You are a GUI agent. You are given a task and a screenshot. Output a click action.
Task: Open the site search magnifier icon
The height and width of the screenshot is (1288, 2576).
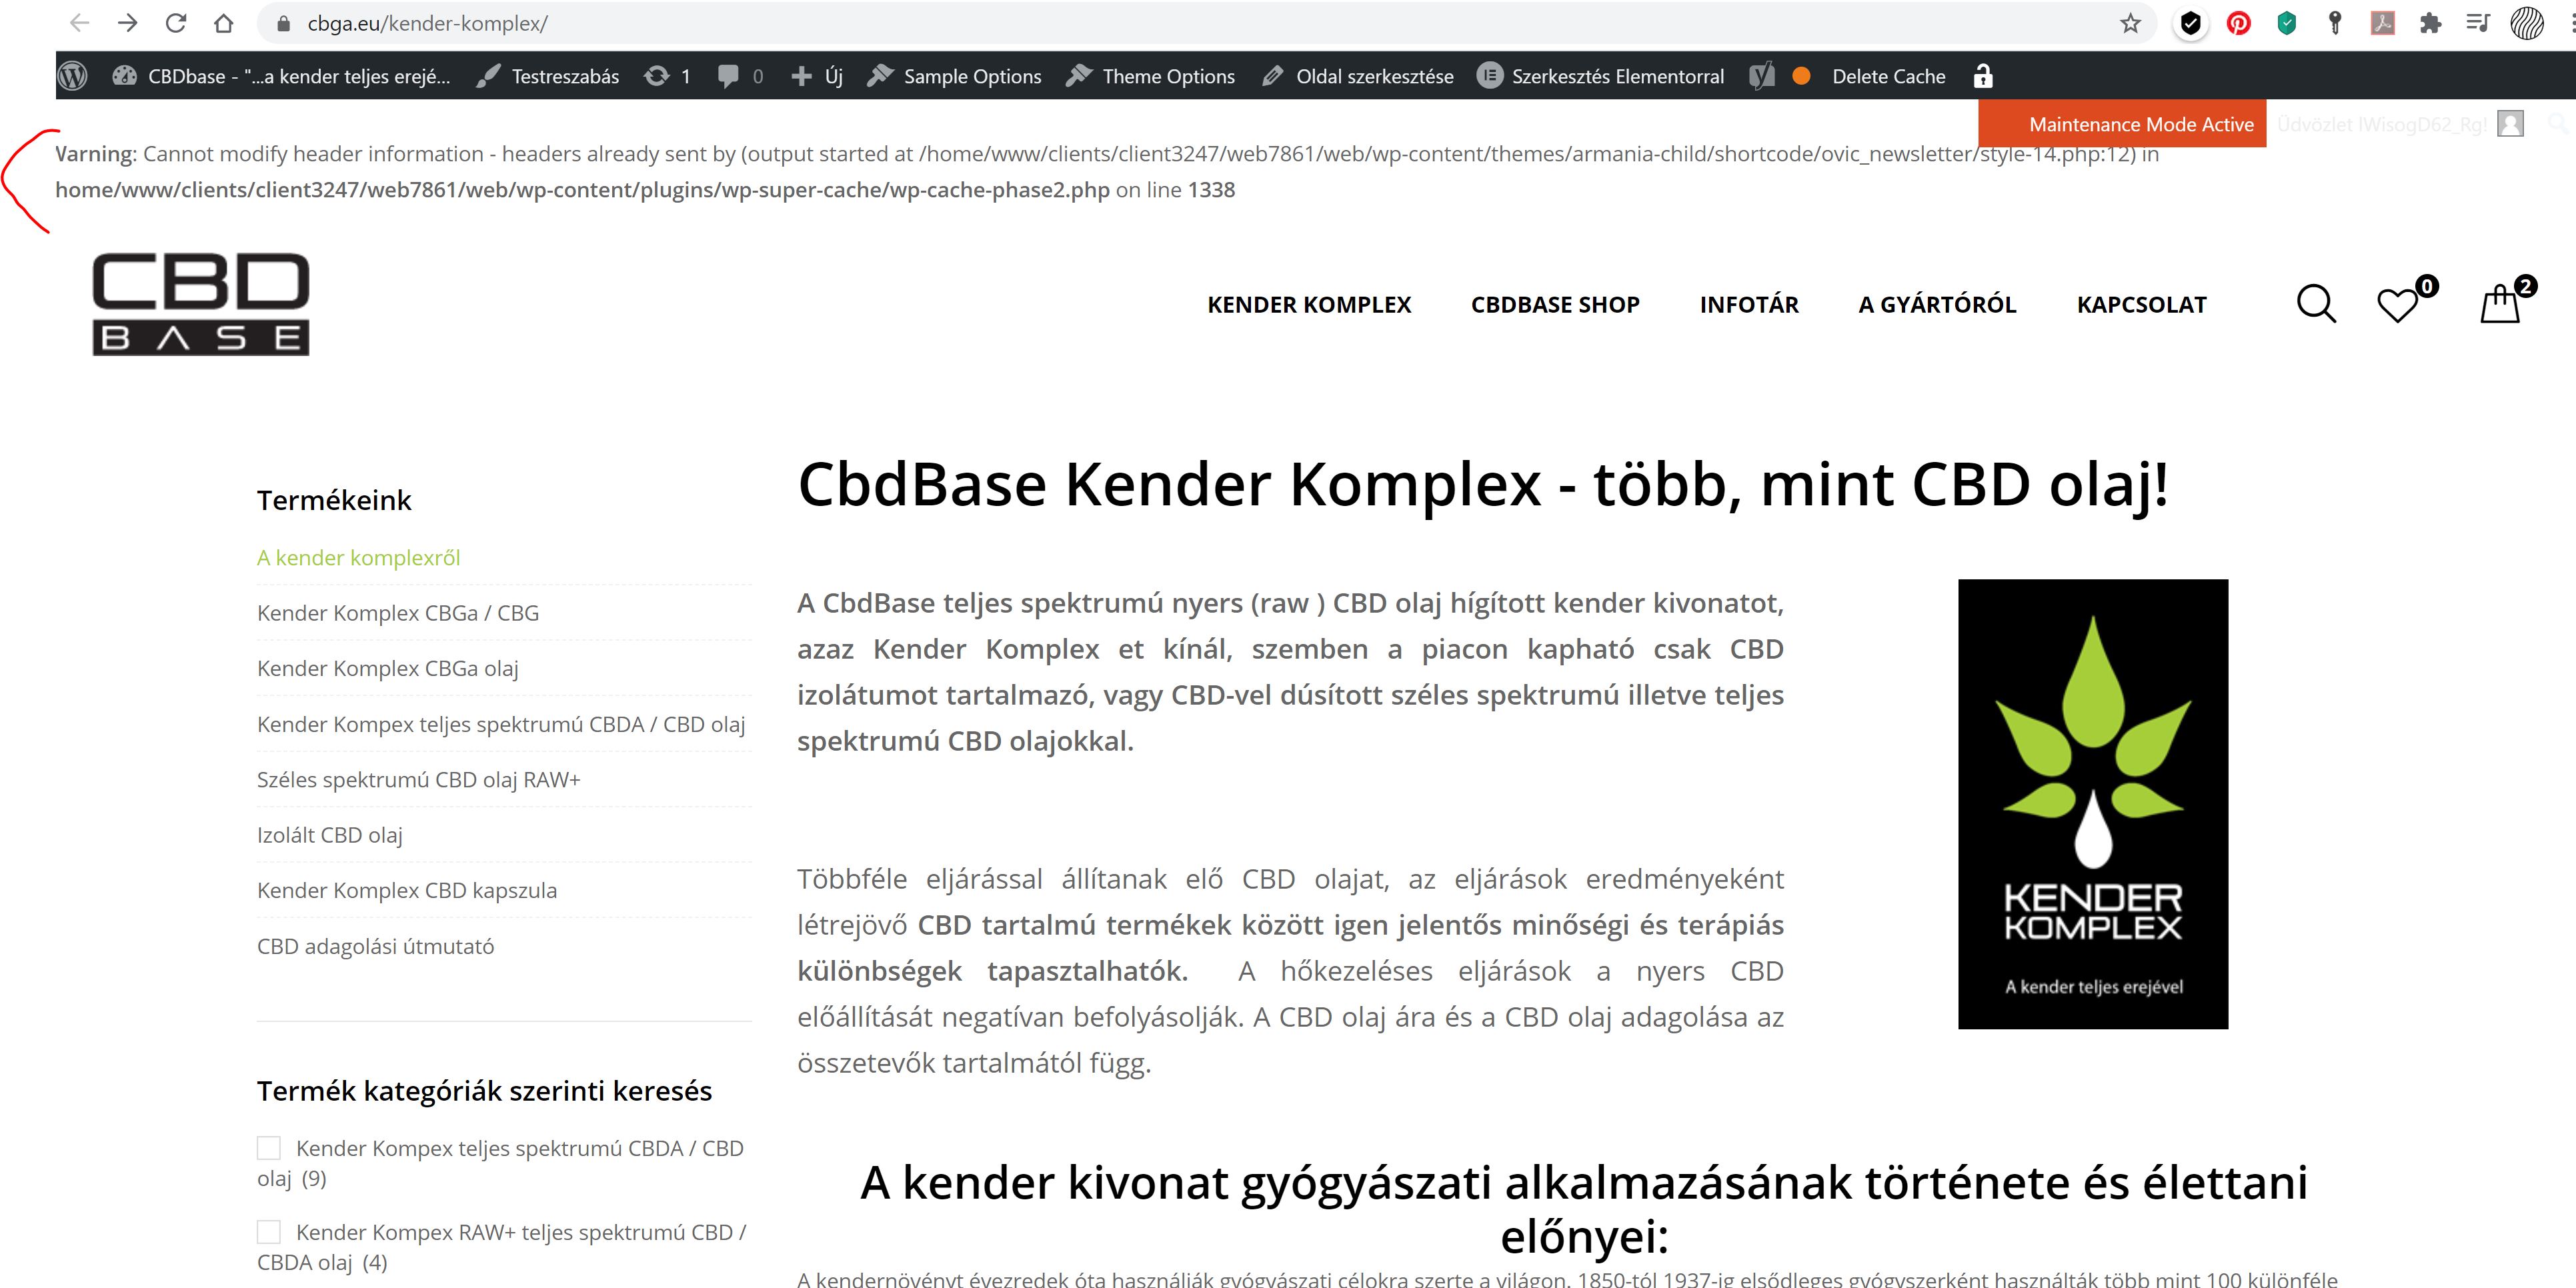pyautogui.click(x=2316, y=304)
